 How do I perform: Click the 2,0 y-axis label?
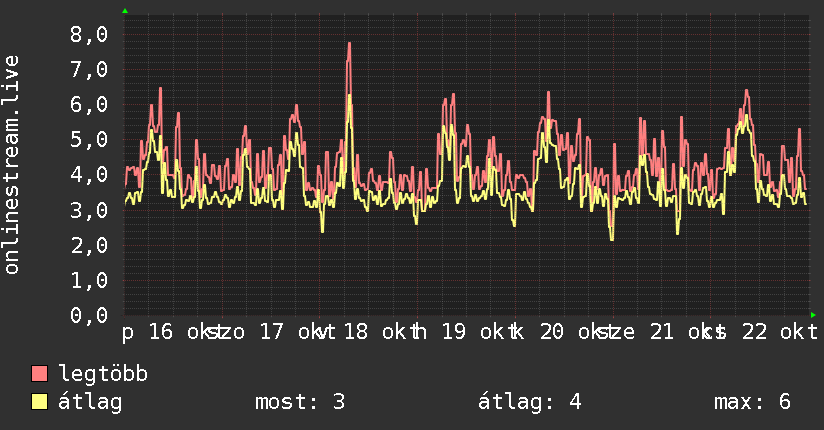pos(89,245)
